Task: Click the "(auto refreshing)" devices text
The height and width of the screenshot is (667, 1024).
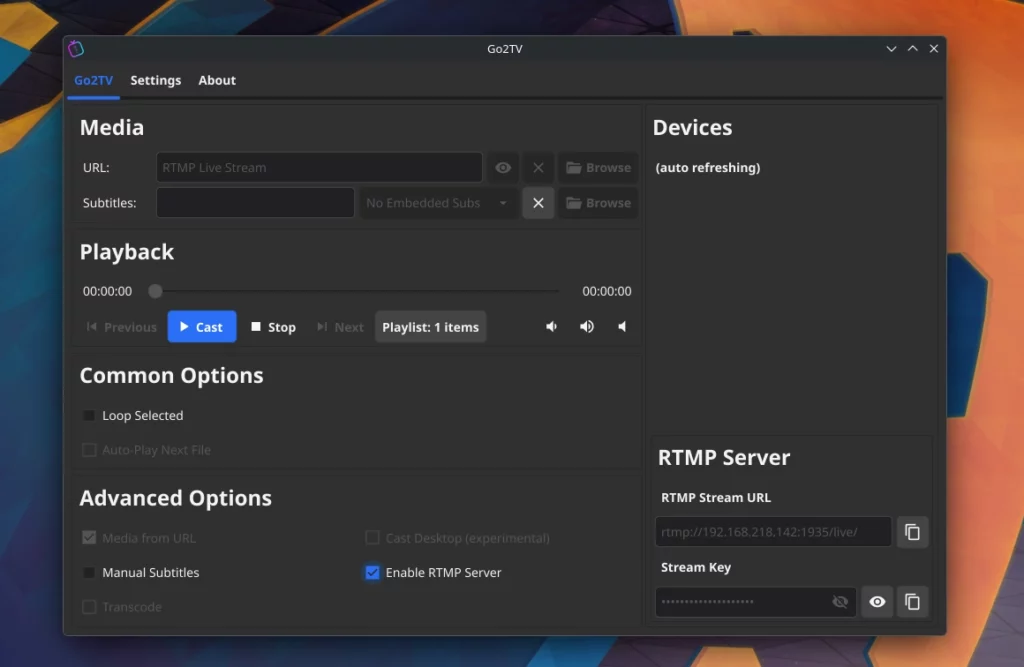Action: pyautogui.click(x=708, y=168)
